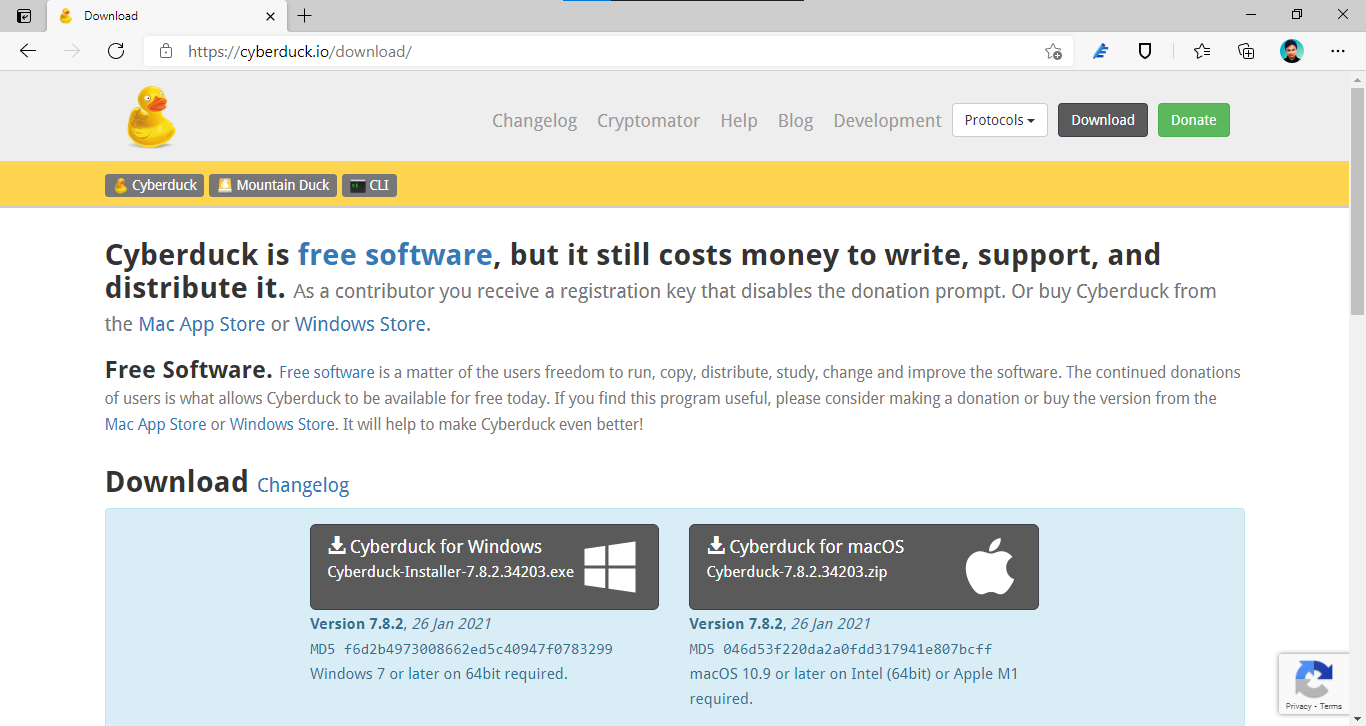Open the Cryptomator nav item

click(x=648, y=120)
